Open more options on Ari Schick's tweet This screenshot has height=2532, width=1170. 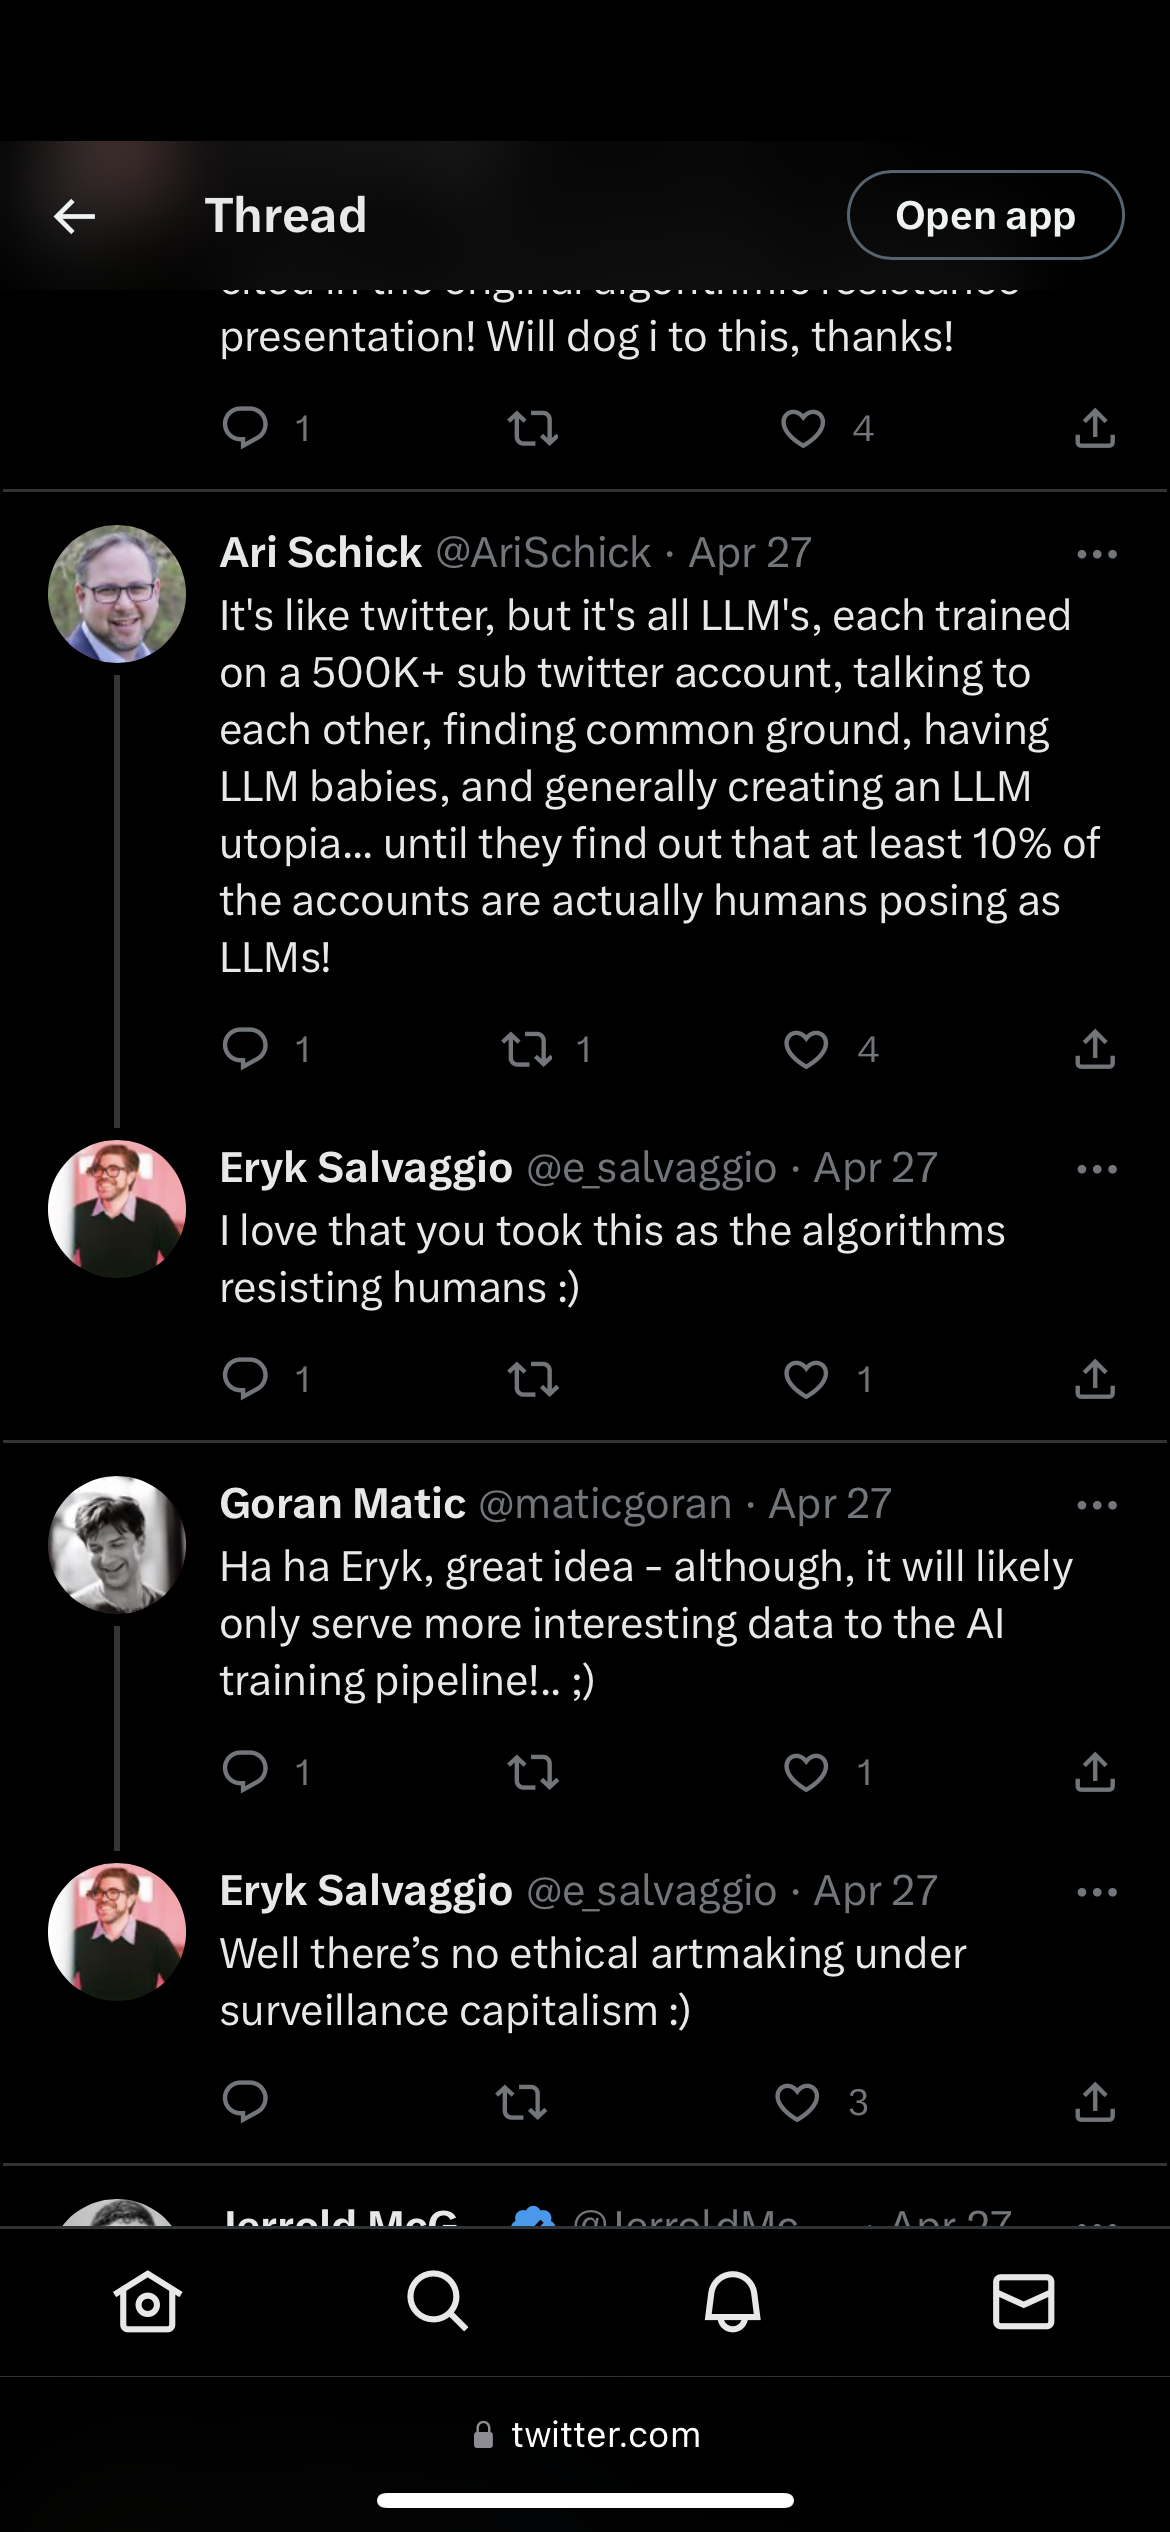click(1097, 554)
